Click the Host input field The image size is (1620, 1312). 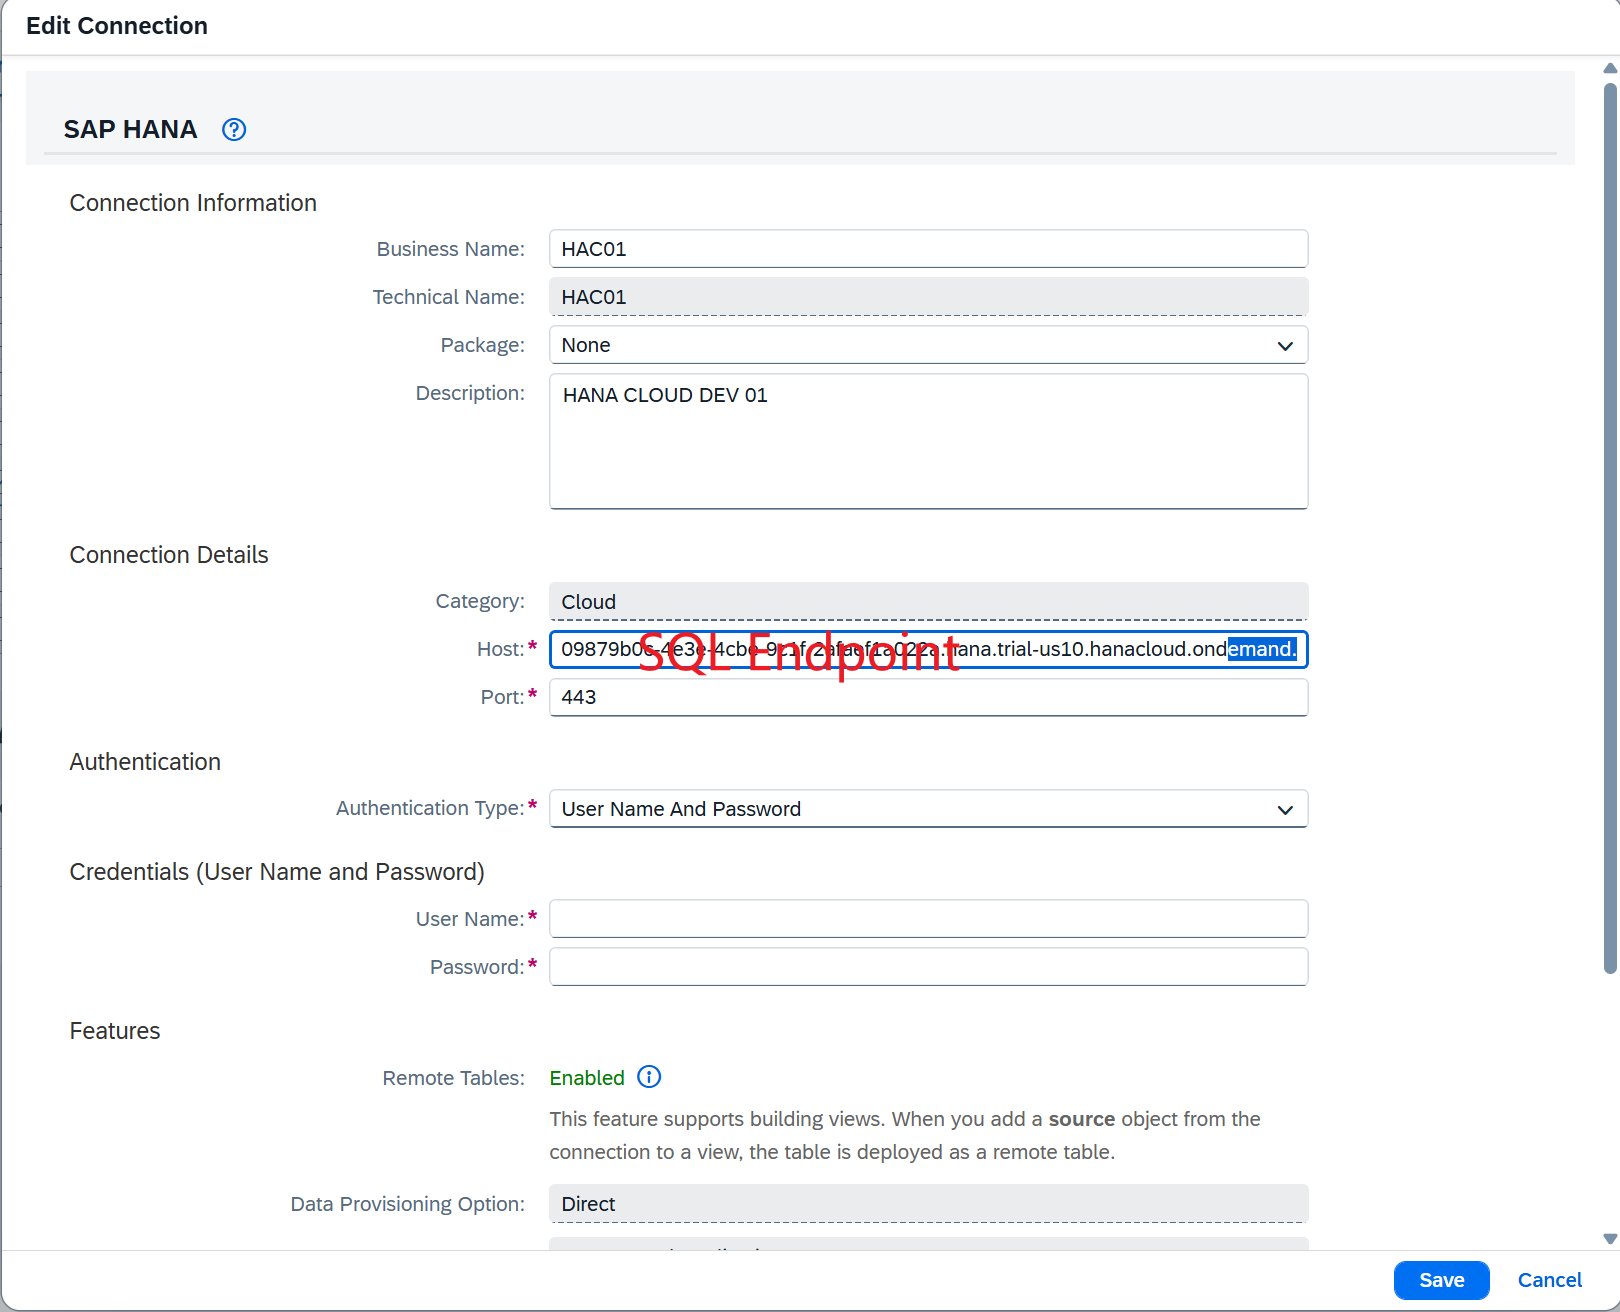coord(928,649)
